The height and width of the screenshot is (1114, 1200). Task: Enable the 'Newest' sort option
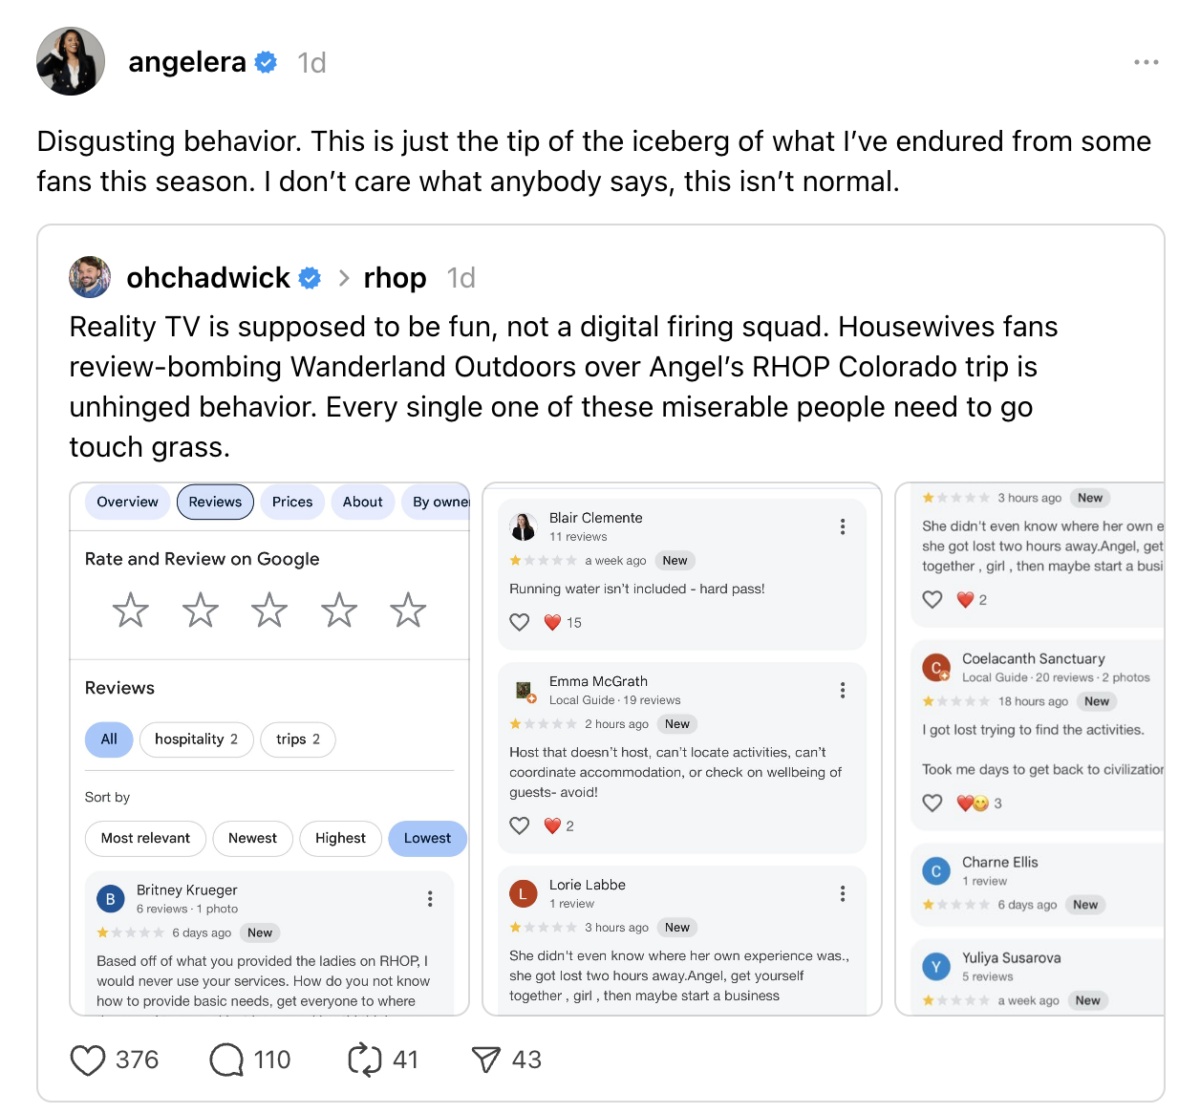[x=252, y=838]
